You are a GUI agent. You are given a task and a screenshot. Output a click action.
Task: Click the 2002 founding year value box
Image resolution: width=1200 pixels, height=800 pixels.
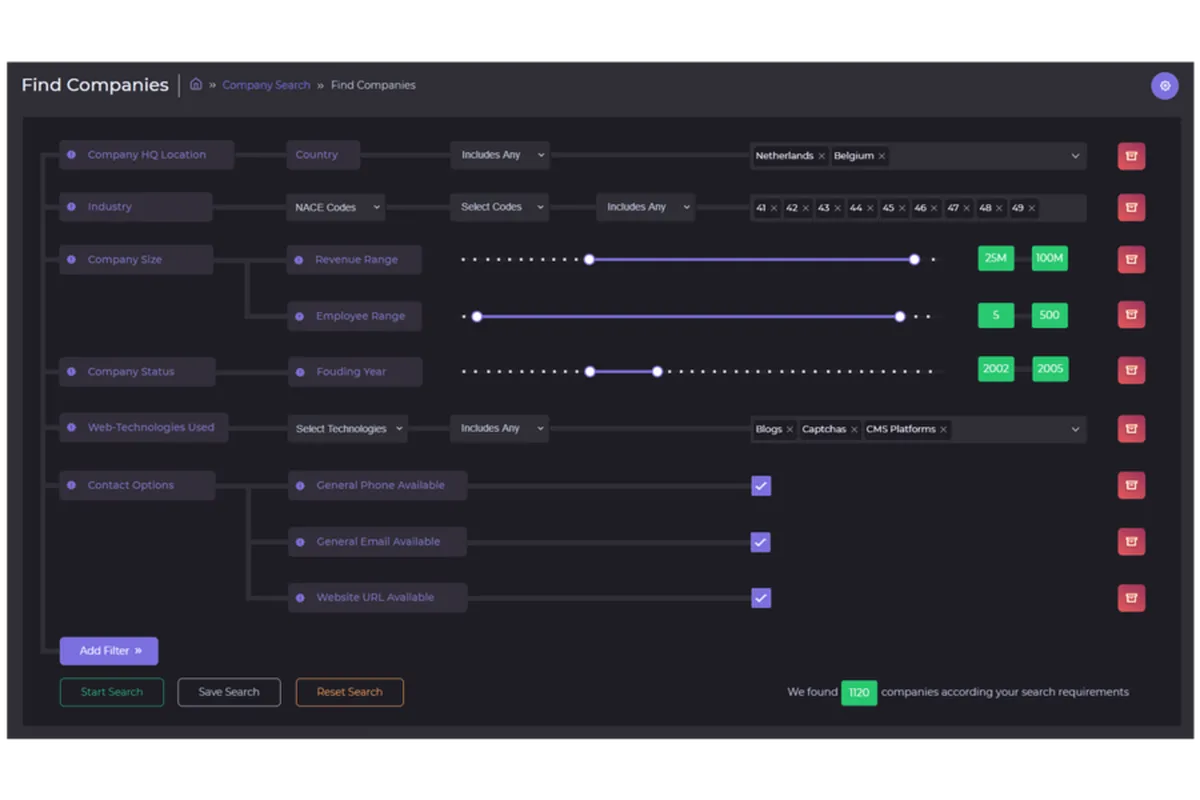[996, 369]
